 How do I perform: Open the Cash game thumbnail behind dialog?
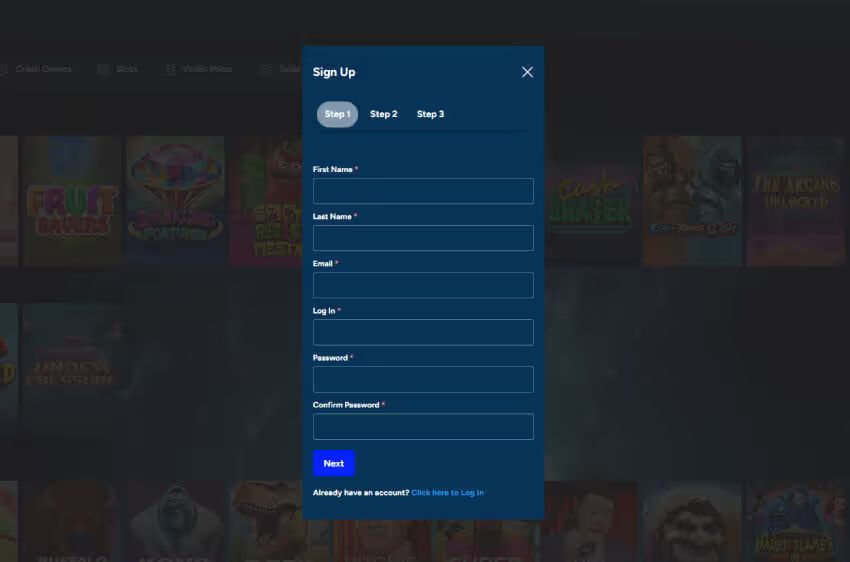tap(591, 201)
